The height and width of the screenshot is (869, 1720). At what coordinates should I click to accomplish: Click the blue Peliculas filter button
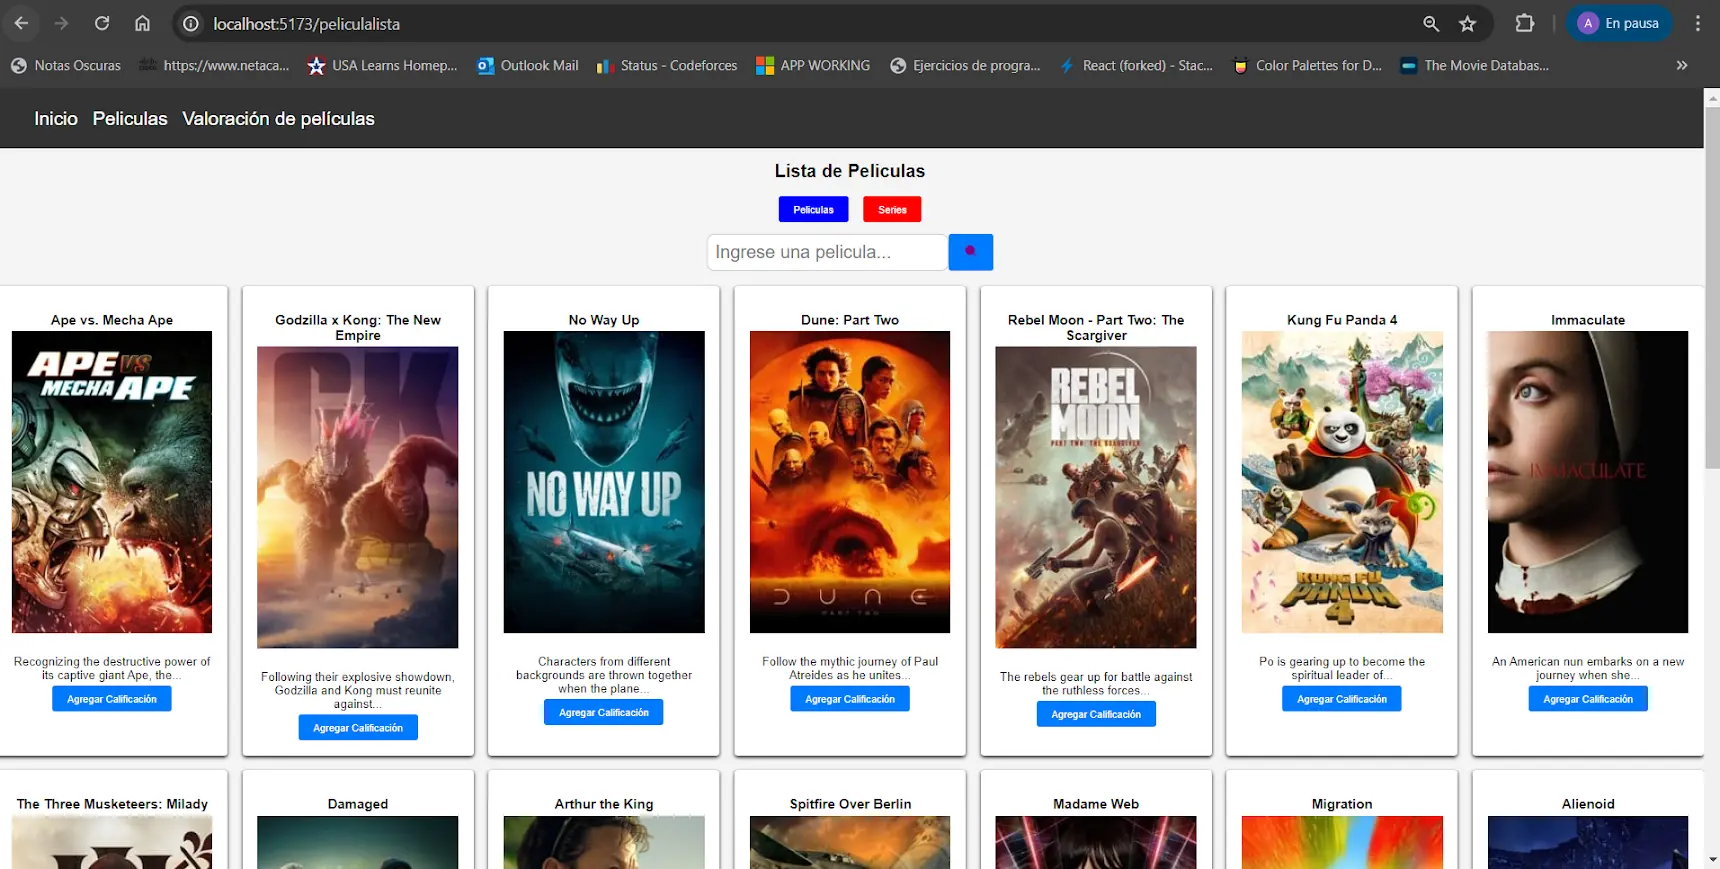(813, 209)
